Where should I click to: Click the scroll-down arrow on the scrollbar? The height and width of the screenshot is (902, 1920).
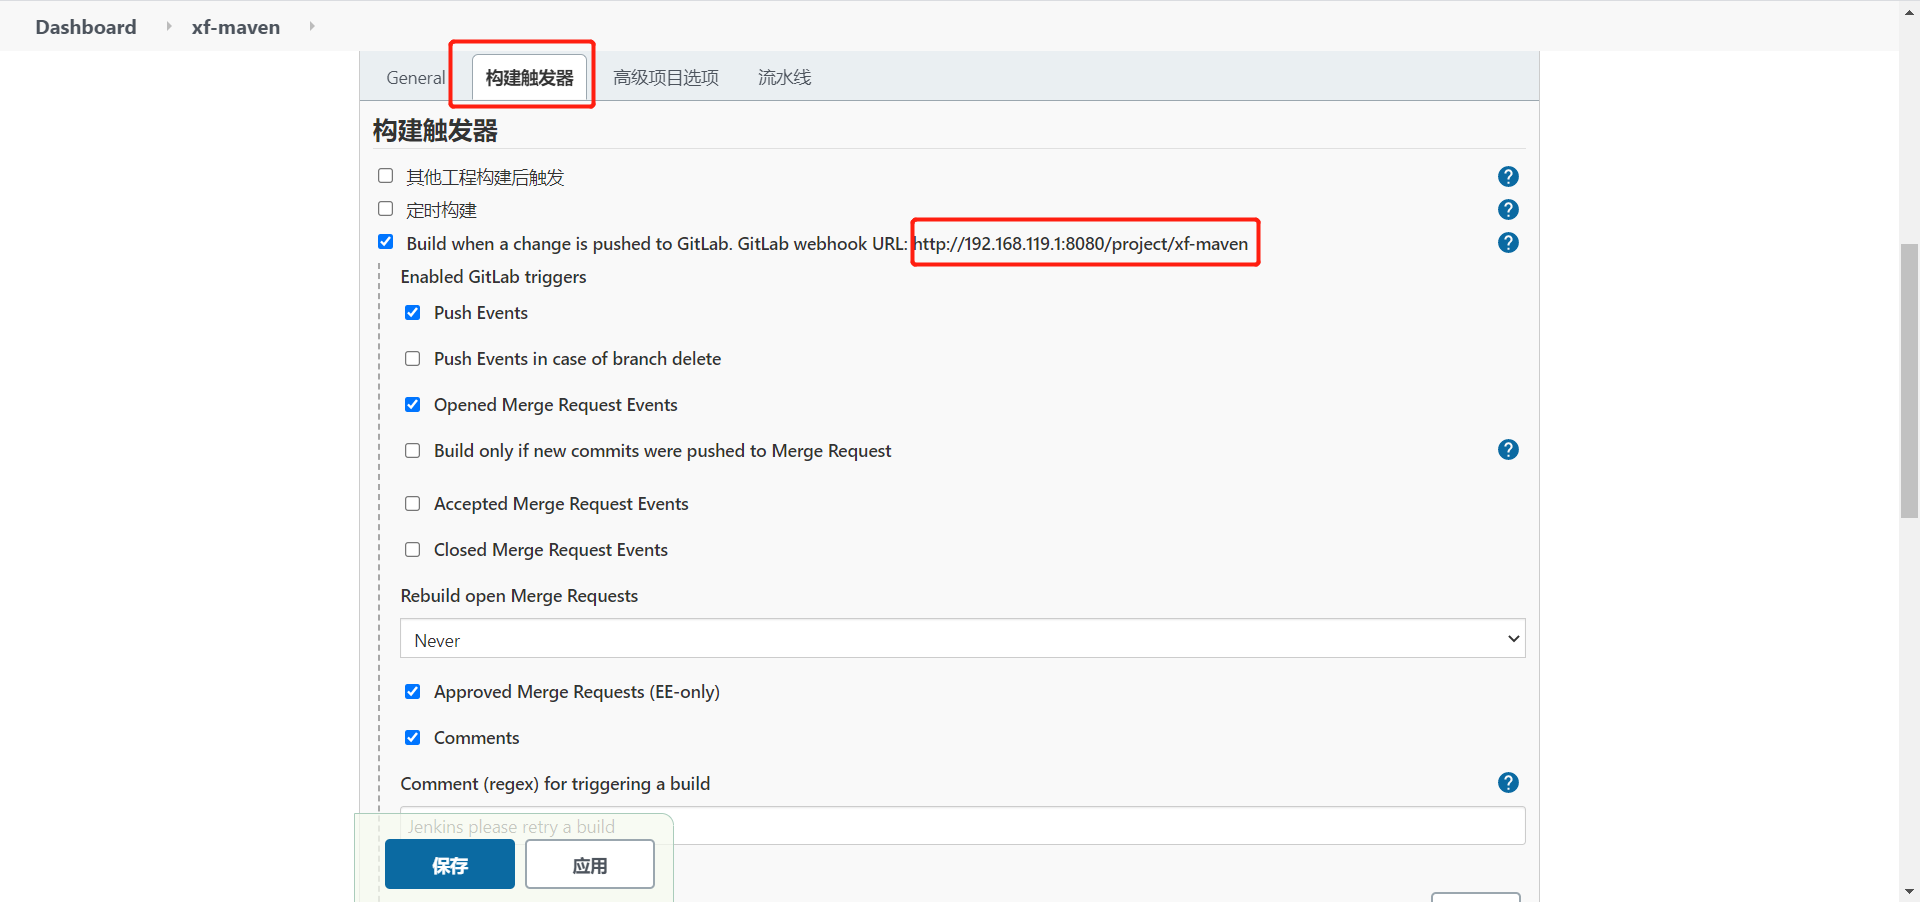coord(1911,891)
